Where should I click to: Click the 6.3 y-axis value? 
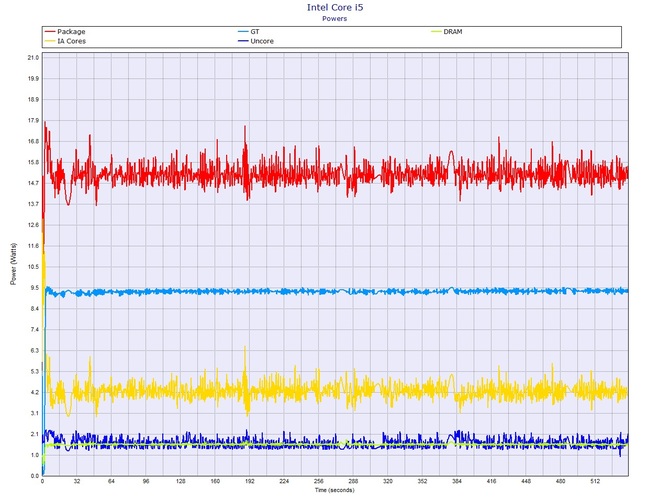click(34, 351)
